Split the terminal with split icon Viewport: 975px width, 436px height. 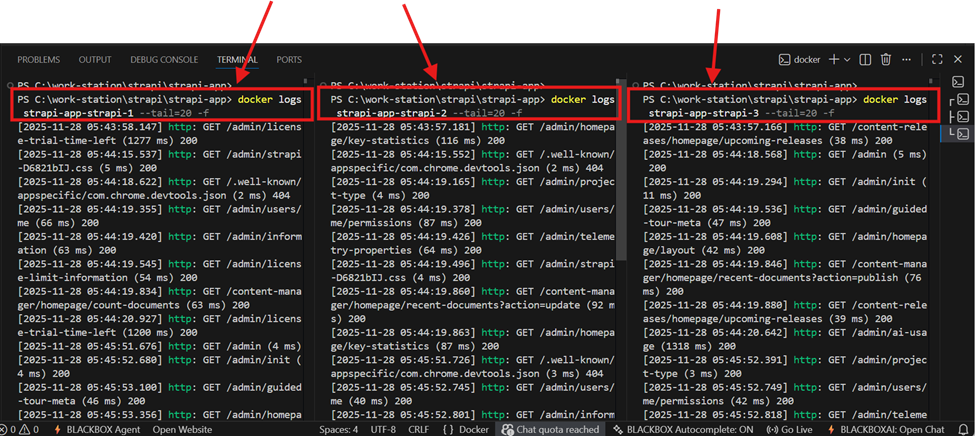[866, 60]
